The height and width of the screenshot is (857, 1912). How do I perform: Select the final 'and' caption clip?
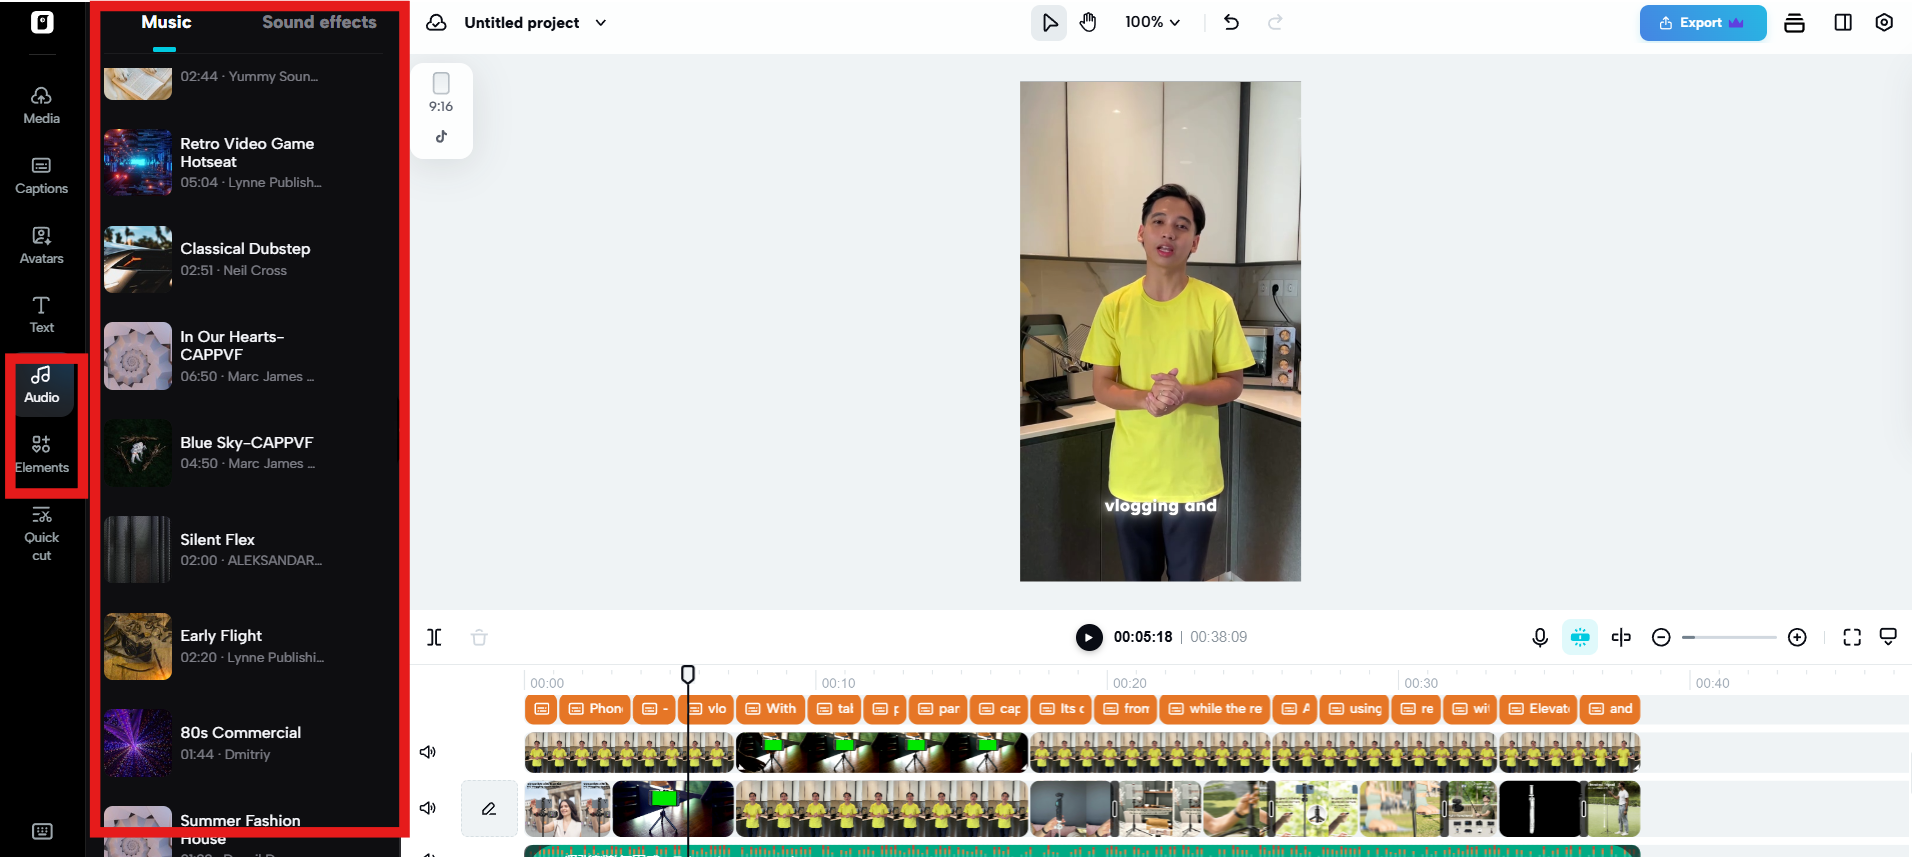click(1610, 709)
